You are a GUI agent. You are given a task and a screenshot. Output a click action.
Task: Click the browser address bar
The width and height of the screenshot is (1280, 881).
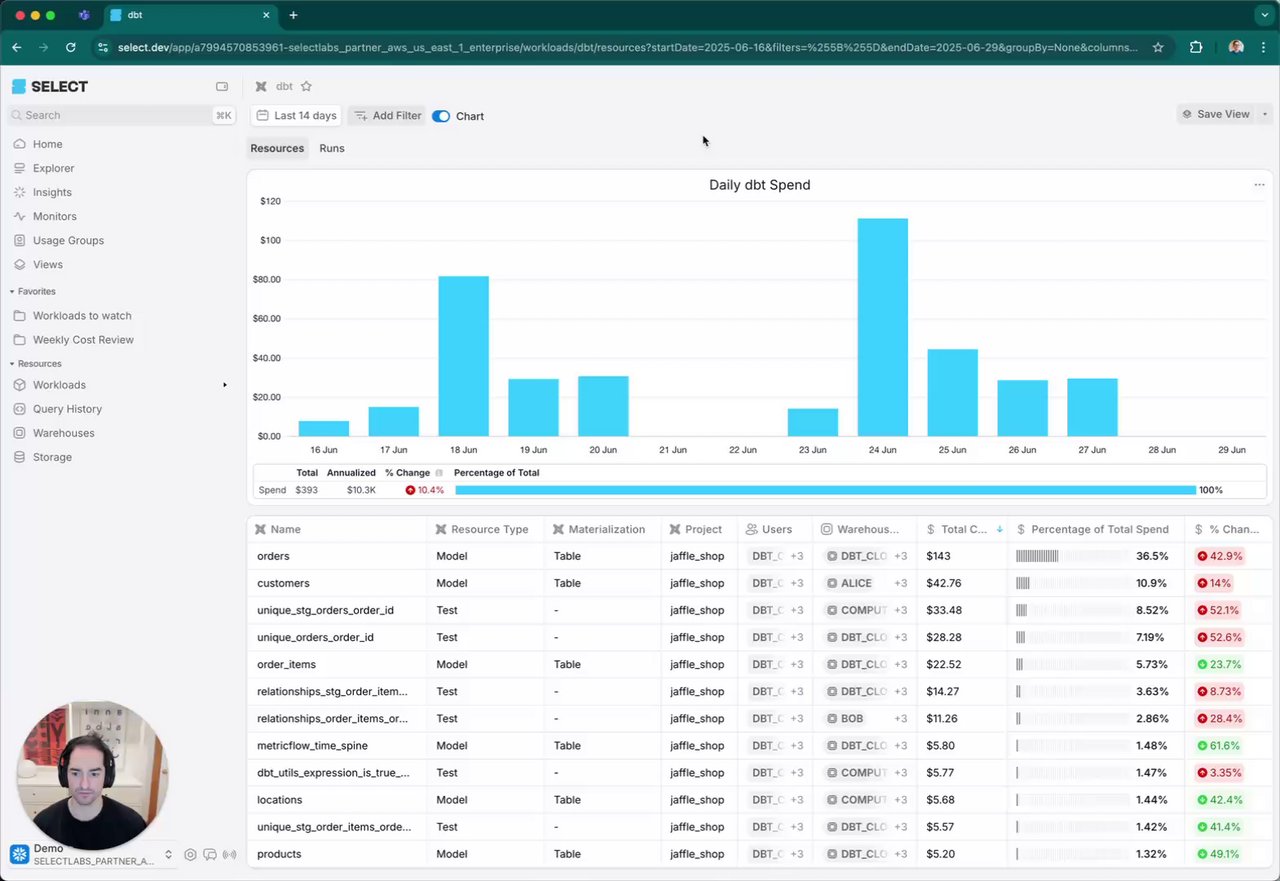pos(627,47)
